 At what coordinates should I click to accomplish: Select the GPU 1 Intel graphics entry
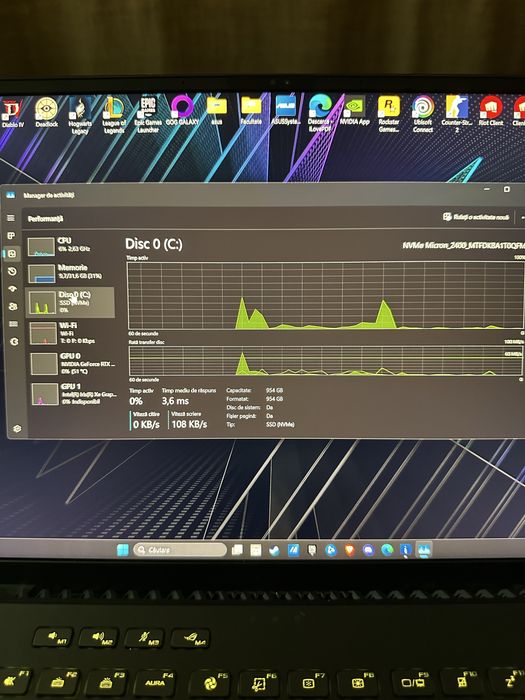pos(74,394)
